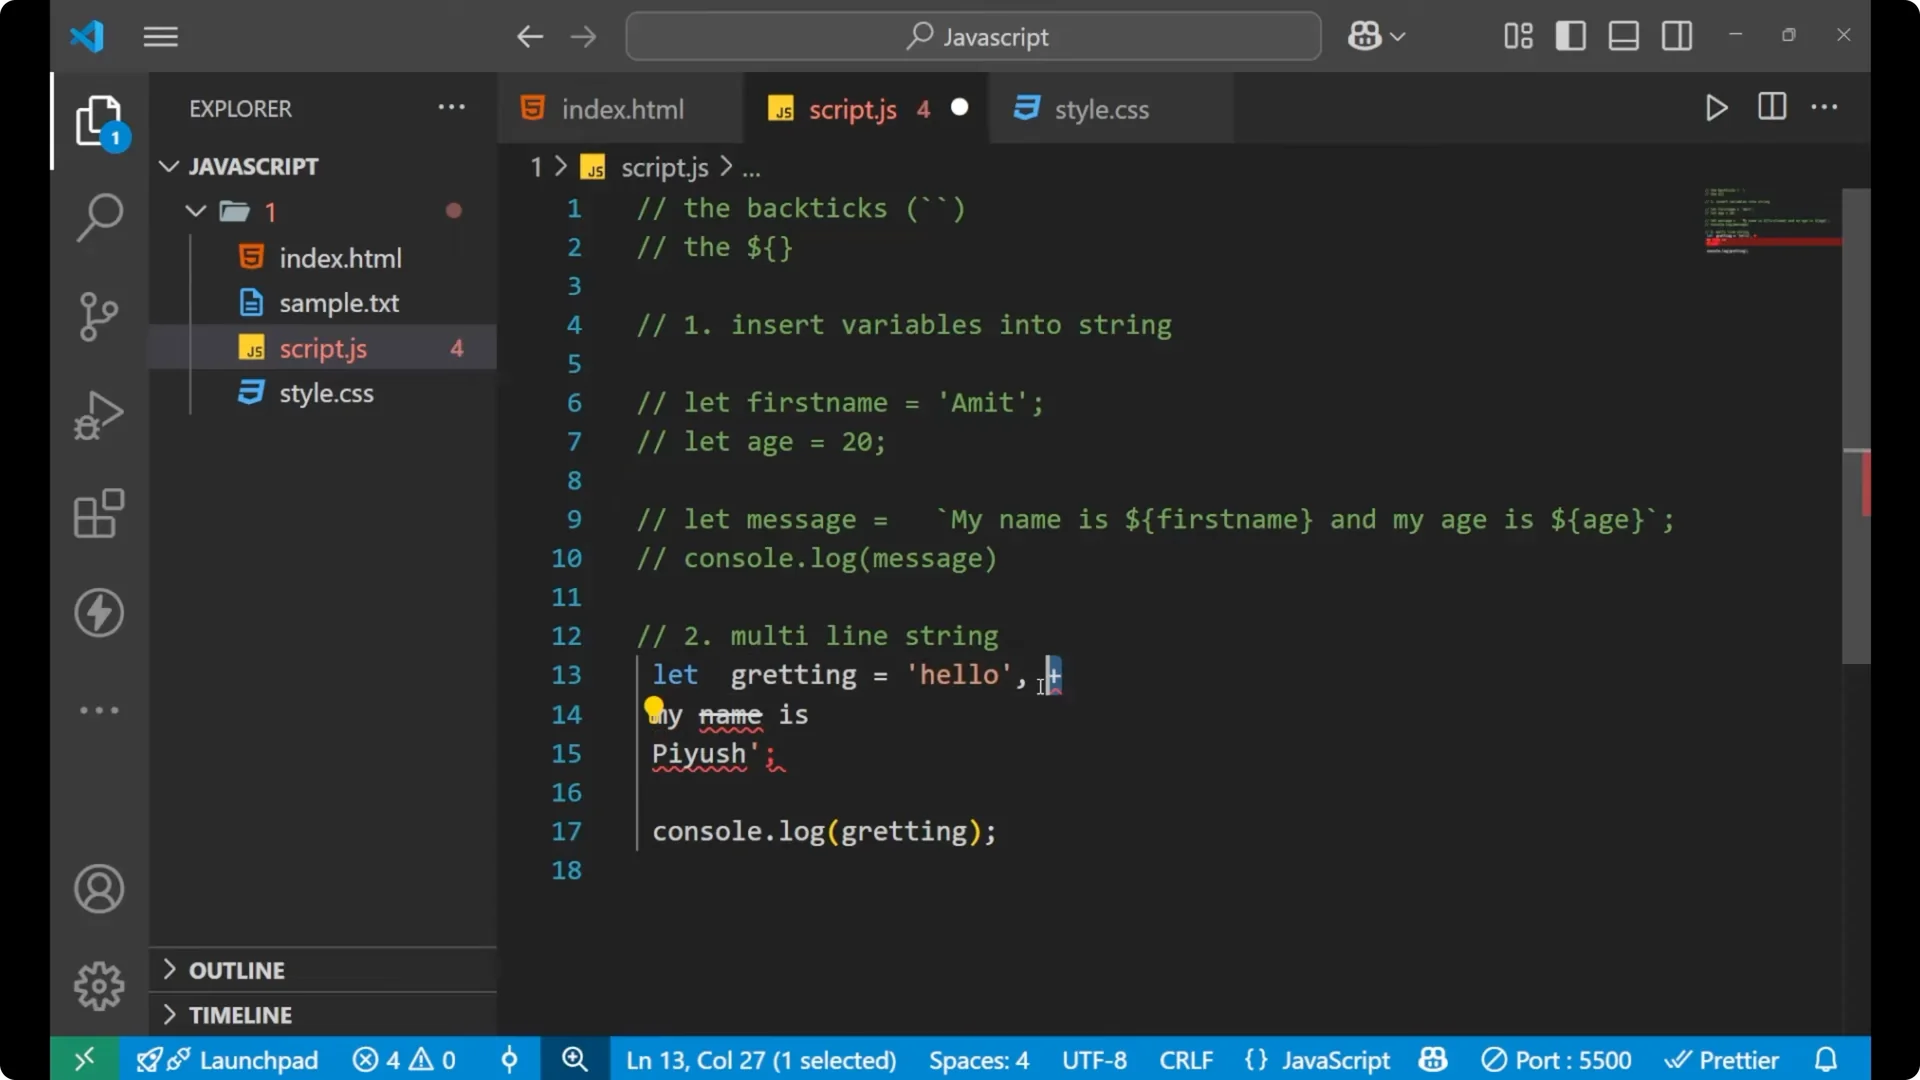Screen dimensions: 1920x1080
Task: Open the Search view in the Activity Bar
Action: click(98, 217)
